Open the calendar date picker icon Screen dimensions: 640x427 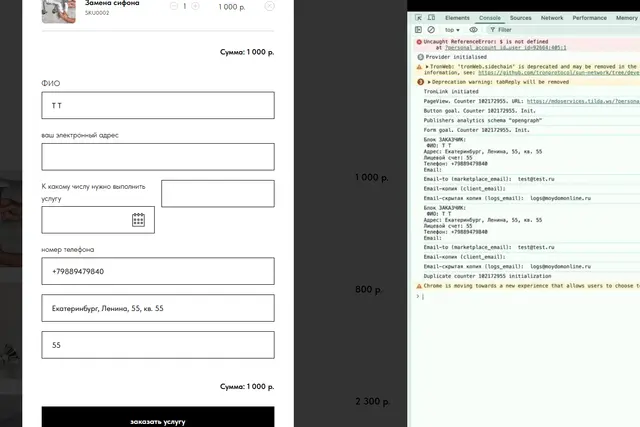click(139, 220)
